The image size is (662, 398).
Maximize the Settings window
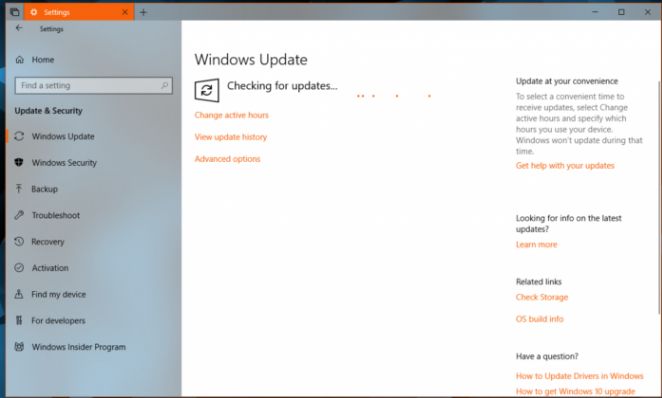[x=621, y=12]
